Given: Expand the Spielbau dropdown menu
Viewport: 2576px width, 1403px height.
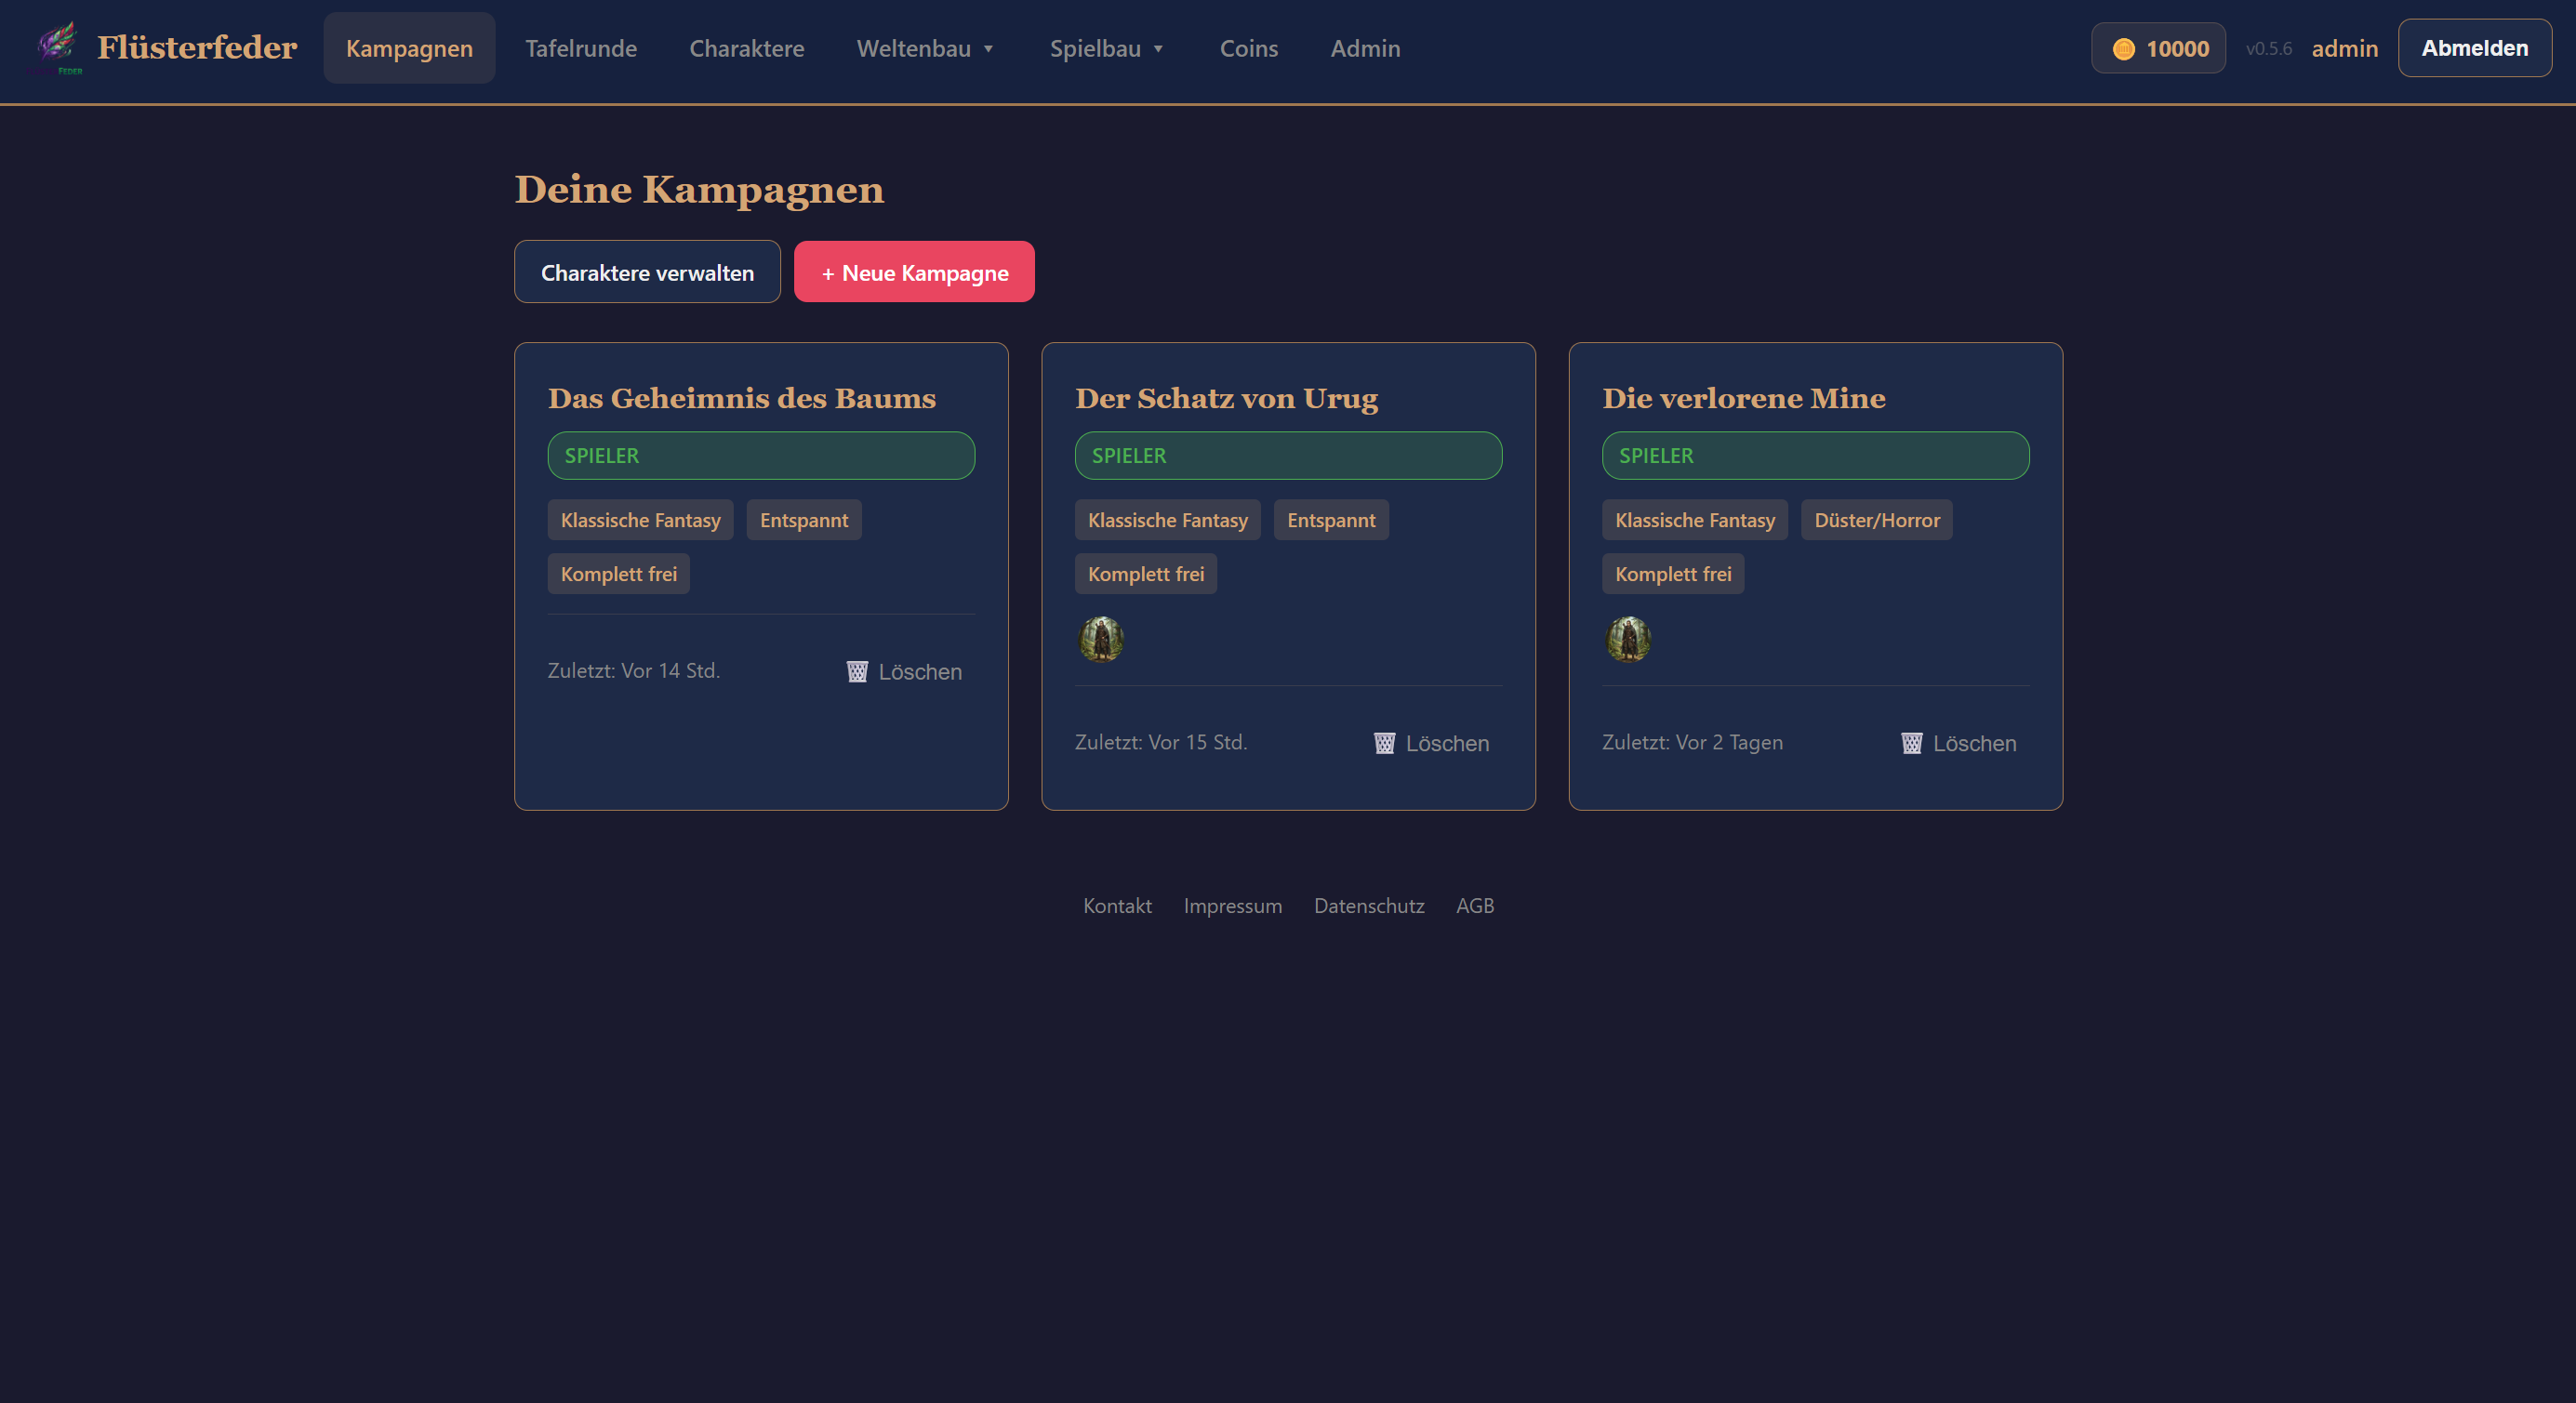Looking at the screenshot, I should pyautogui.click(x=1107, y=48).
